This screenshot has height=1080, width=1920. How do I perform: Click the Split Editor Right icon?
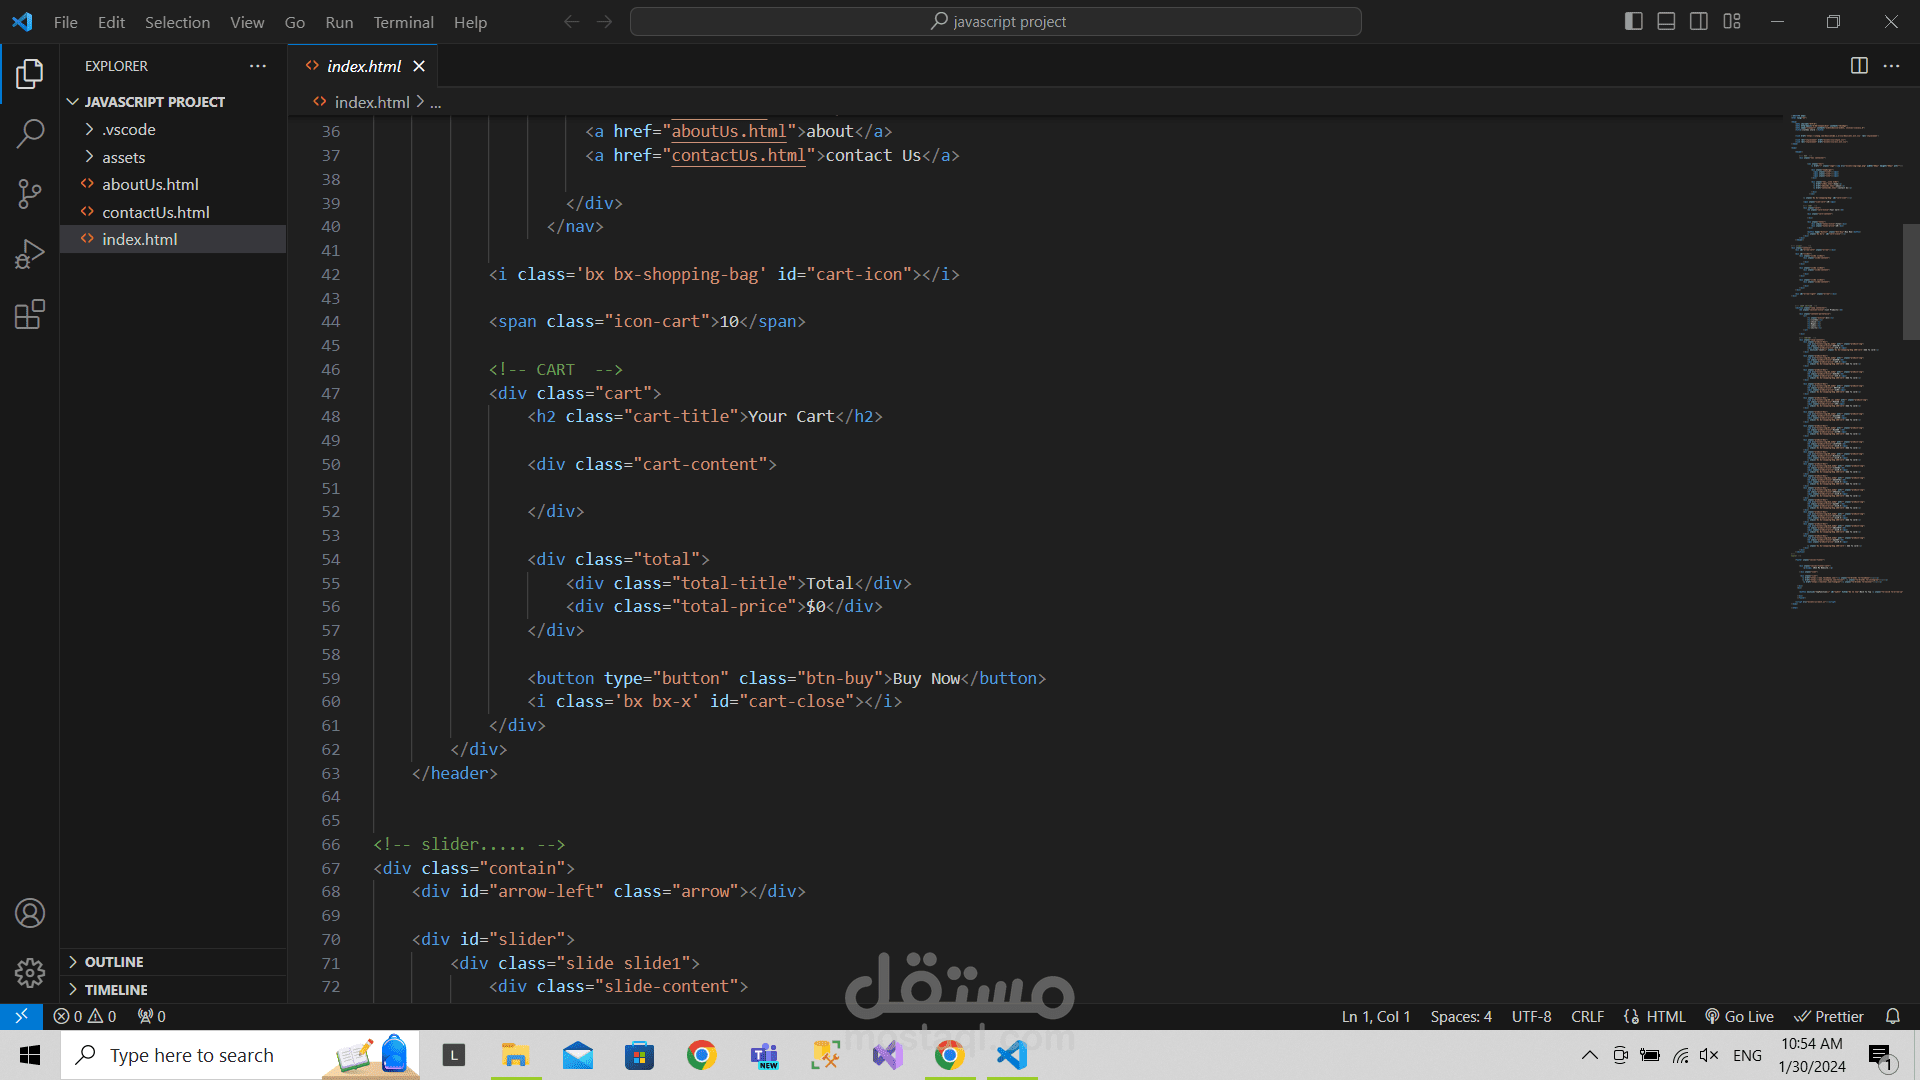[1859, 66]
